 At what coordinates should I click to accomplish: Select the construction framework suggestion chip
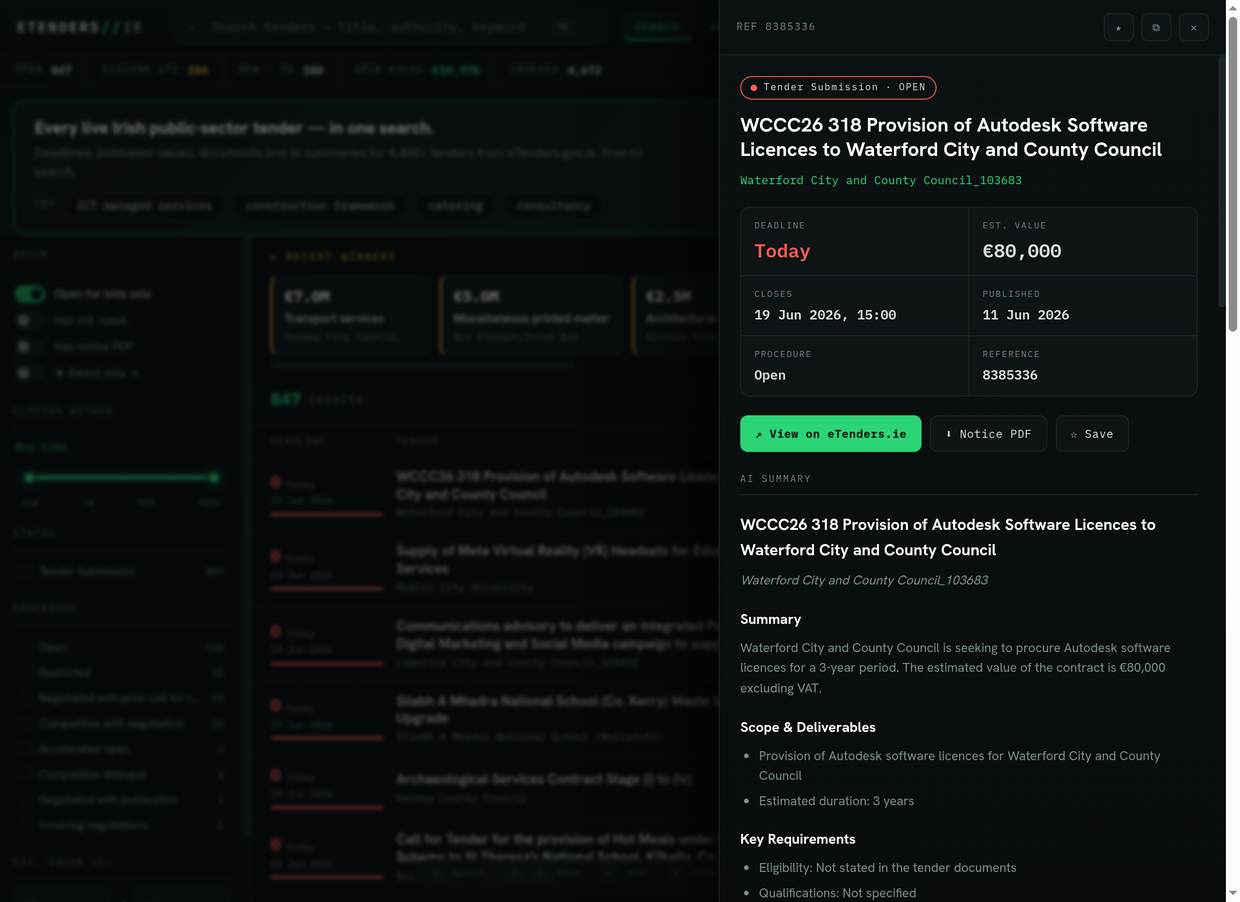pyautogui.click(x=320, y=206)
